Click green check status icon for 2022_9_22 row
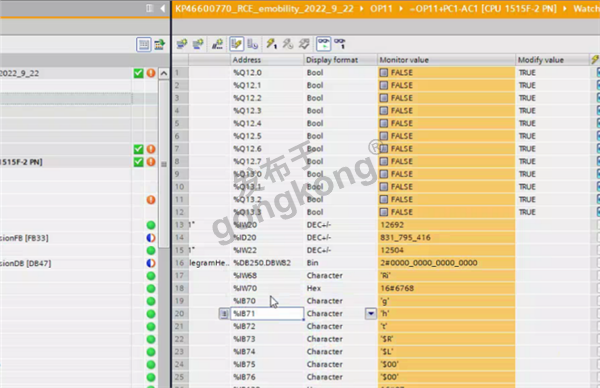 coord(139,73)
